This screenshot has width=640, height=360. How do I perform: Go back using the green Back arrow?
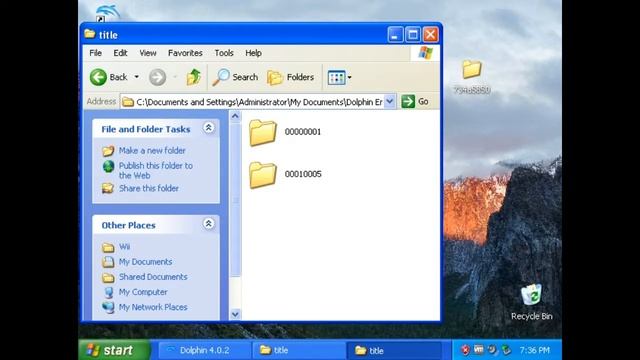pos(98,77)
